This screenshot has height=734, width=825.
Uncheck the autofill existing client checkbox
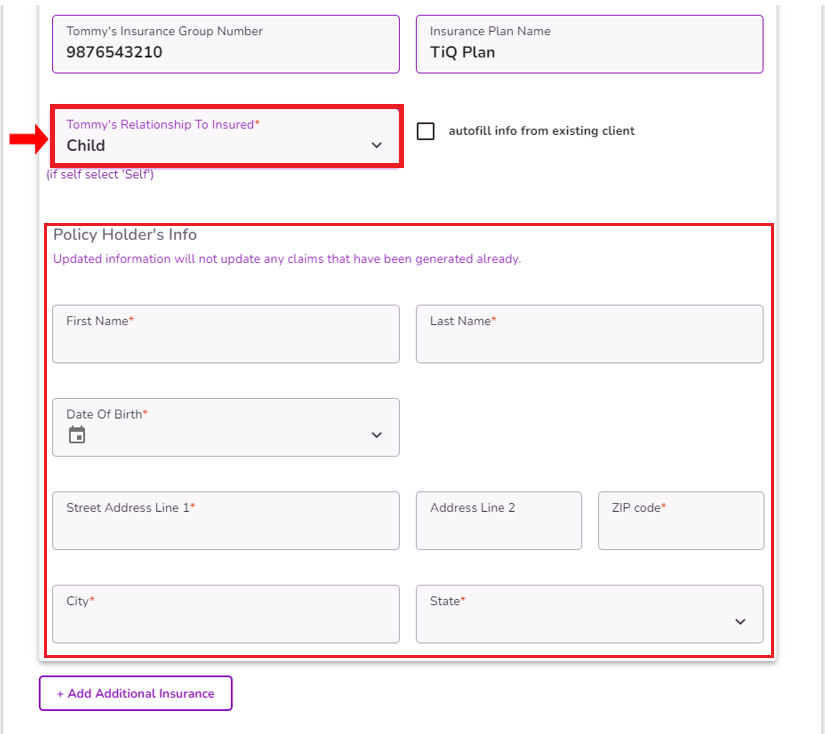click(426, 131)
